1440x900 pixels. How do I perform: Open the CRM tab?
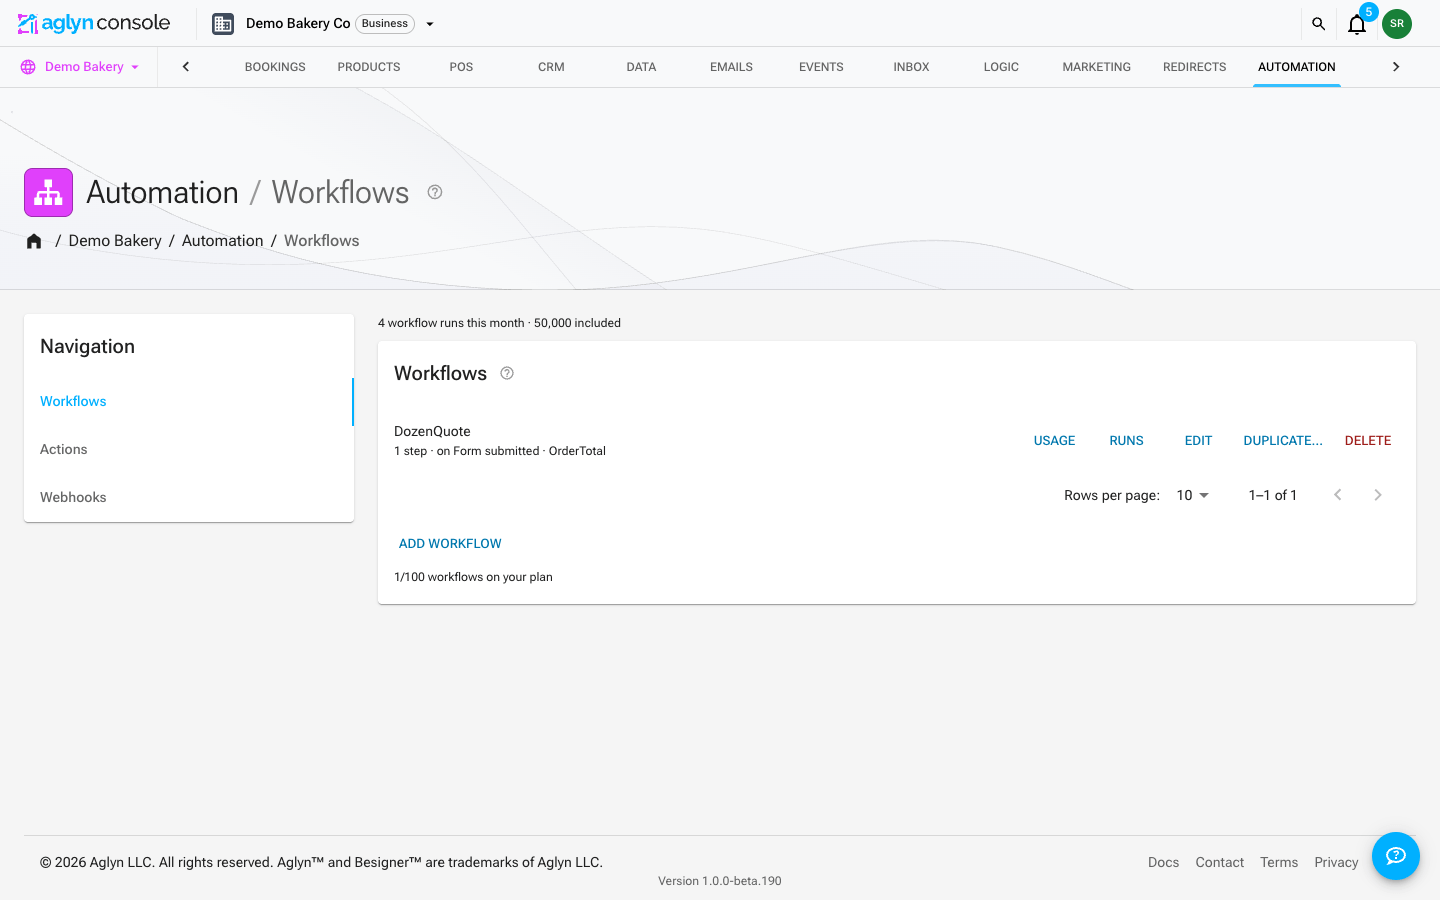point(551,67)
